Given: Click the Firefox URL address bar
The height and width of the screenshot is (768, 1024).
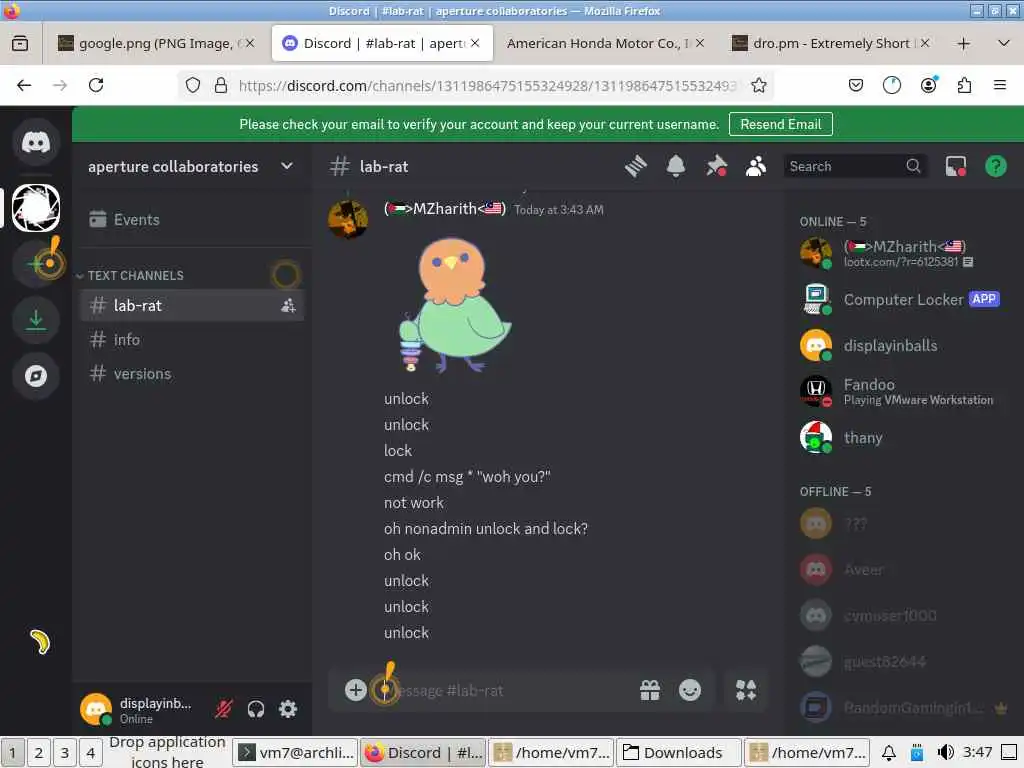Looking at the screenshot, I should pos(488,86).
